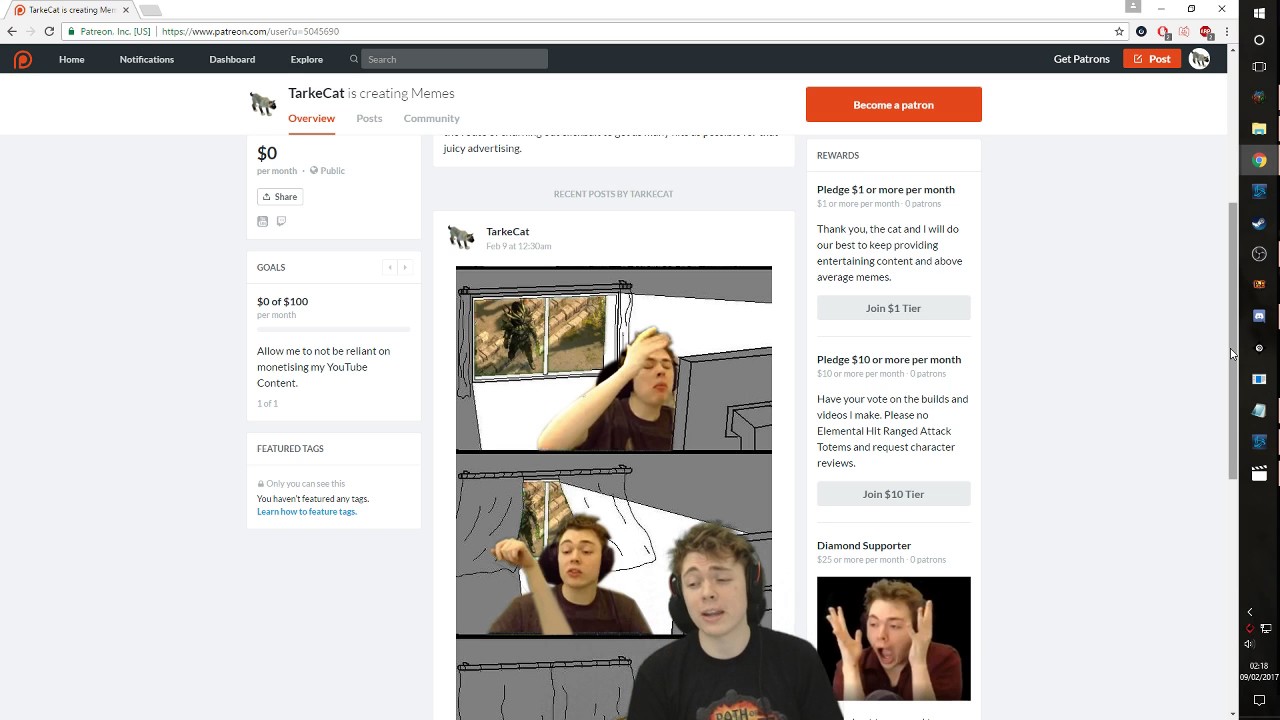Open Steam from the taskbar
The image size is (1280, 720).
(x=1259, y=223)
